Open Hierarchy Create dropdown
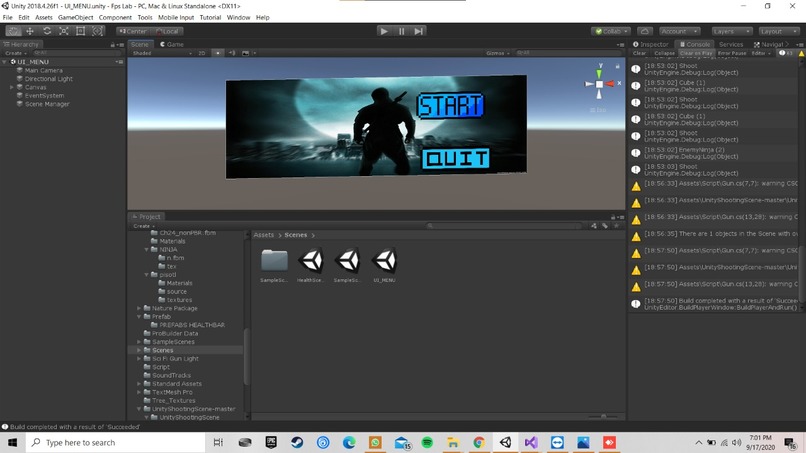The image size is (806, 453). 15,53
